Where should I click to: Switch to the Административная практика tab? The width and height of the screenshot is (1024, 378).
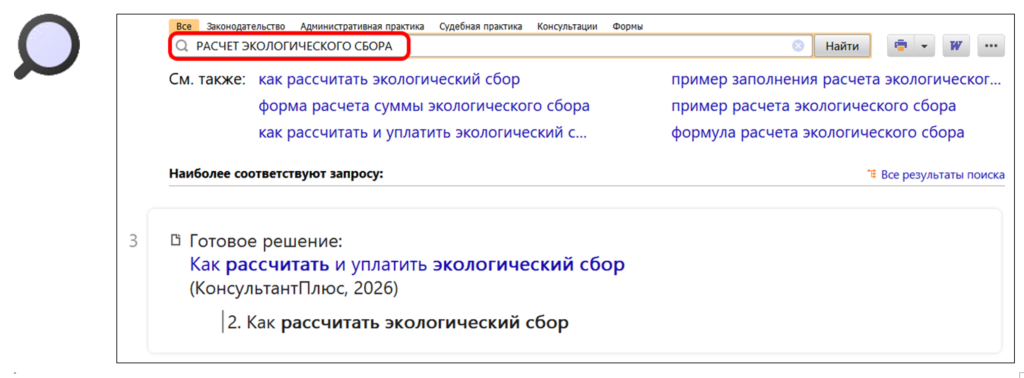(x=362, y=27)
